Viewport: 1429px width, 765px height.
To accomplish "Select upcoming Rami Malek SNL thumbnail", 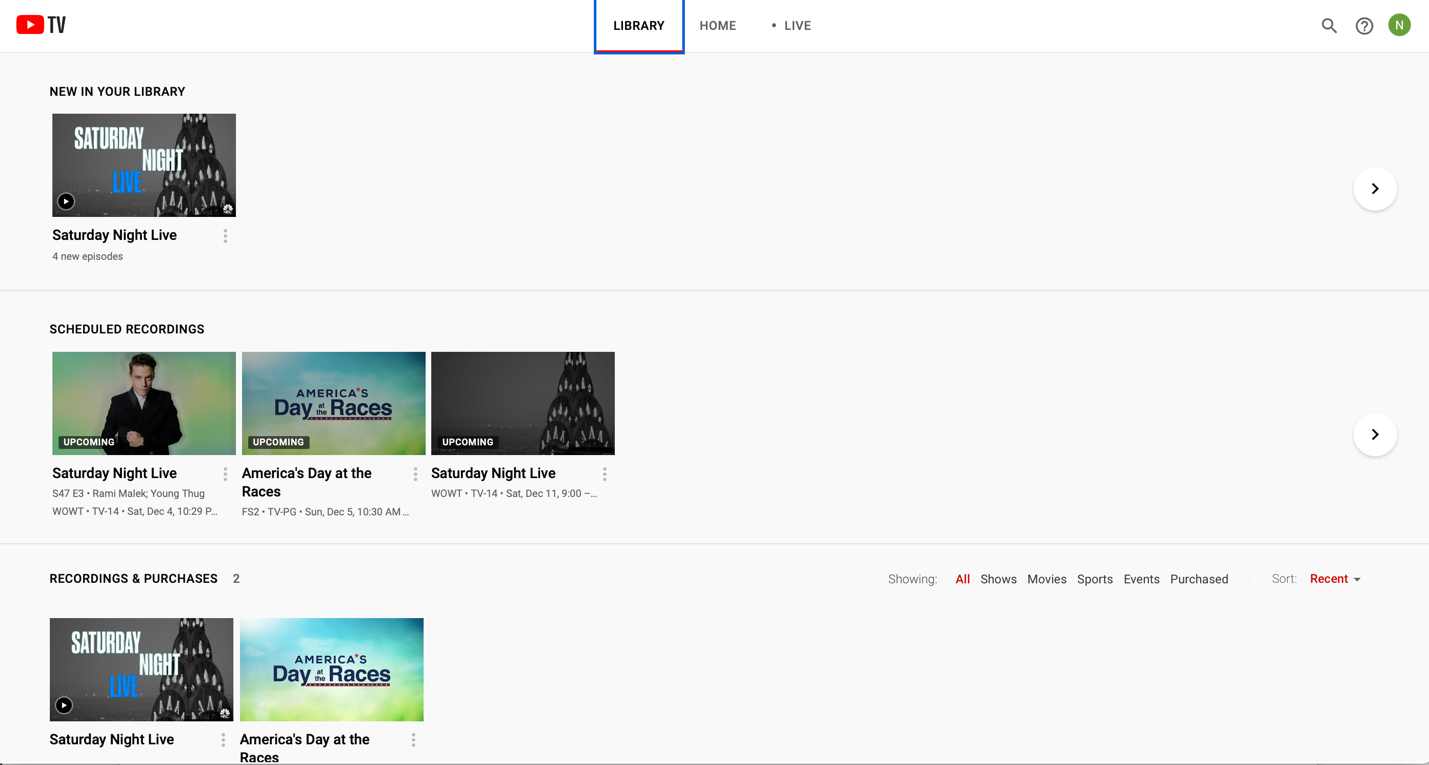I will (x=144, y=403).
